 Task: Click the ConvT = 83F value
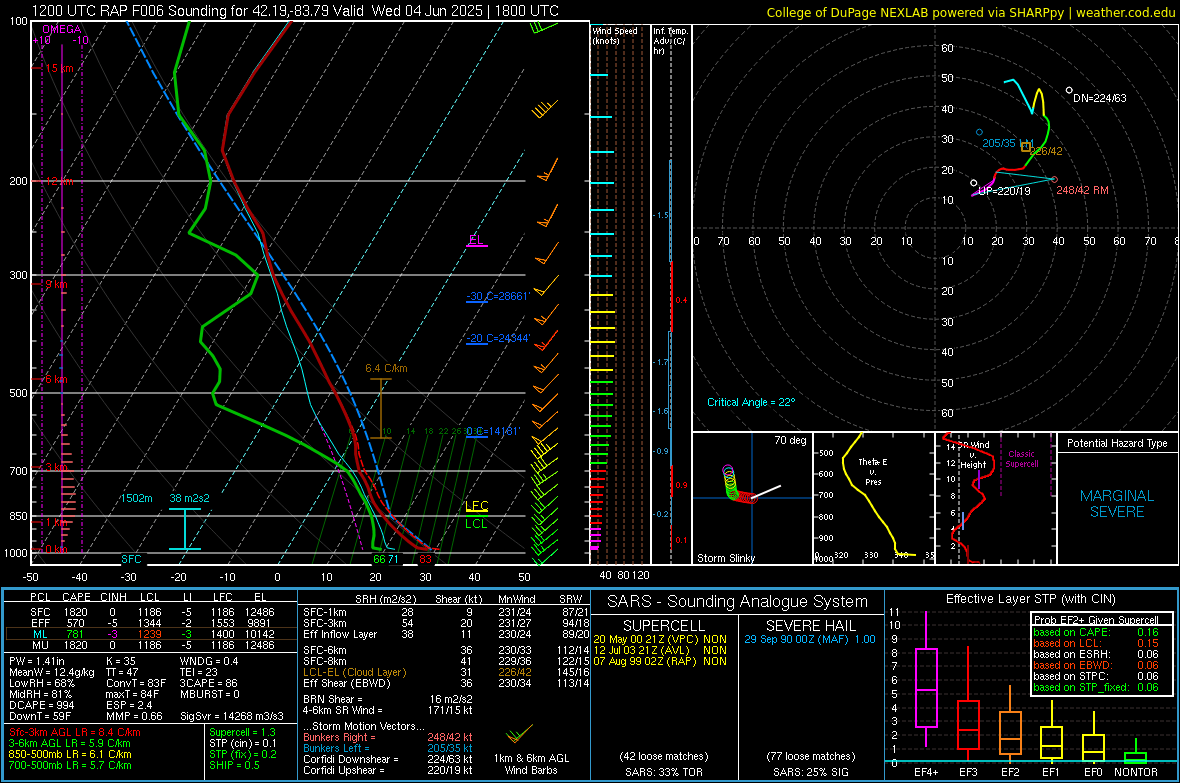pos(136,683)
